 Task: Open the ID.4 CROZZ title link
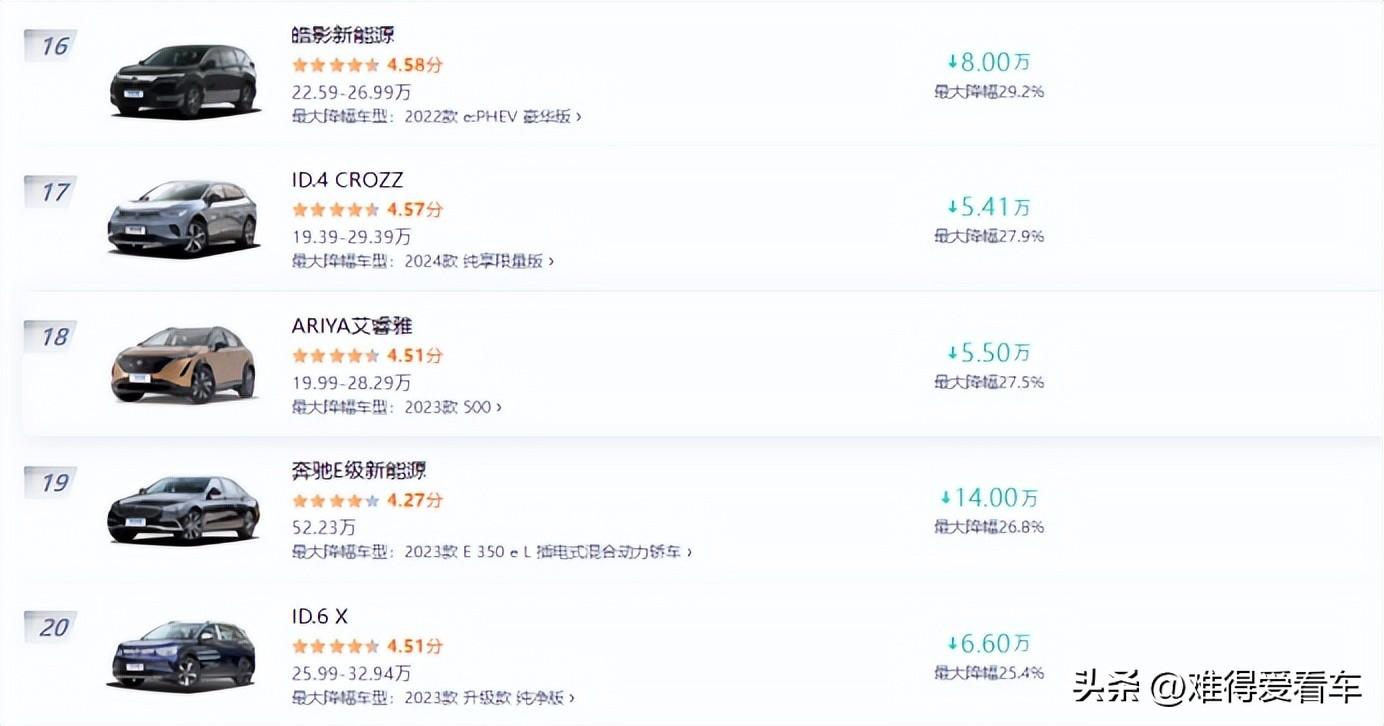point(347,180)
